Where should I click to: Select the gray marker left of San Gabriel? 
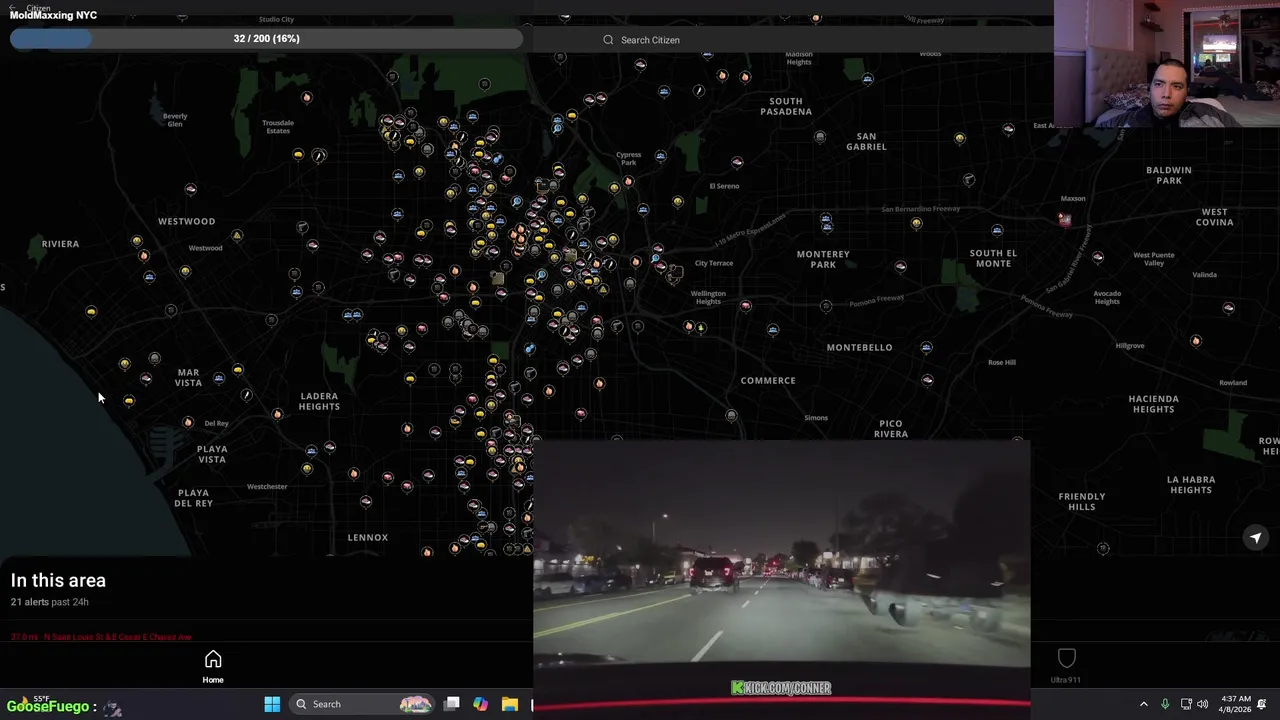(x=820, y=137)
